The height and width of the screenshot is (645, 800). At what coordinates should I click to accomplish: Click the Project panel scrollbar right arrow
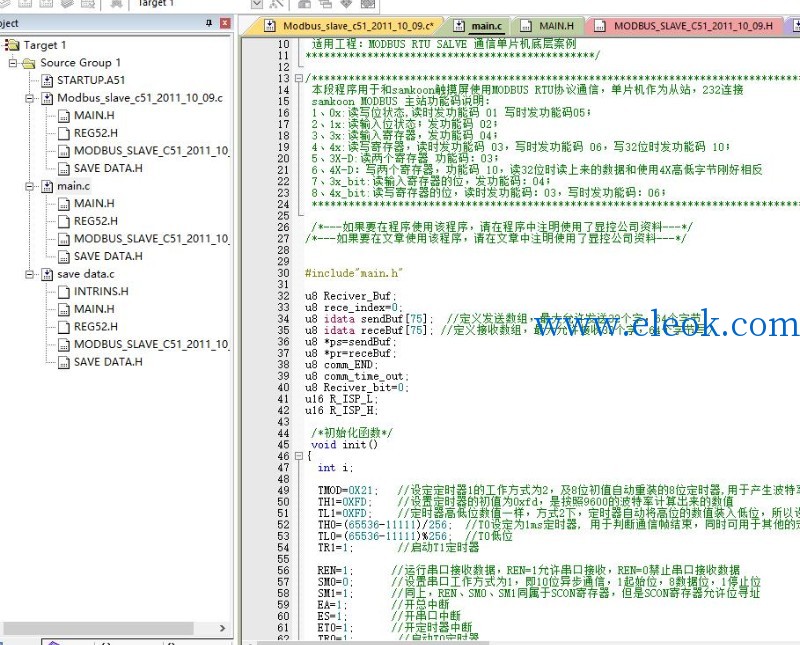click(222, 628)
